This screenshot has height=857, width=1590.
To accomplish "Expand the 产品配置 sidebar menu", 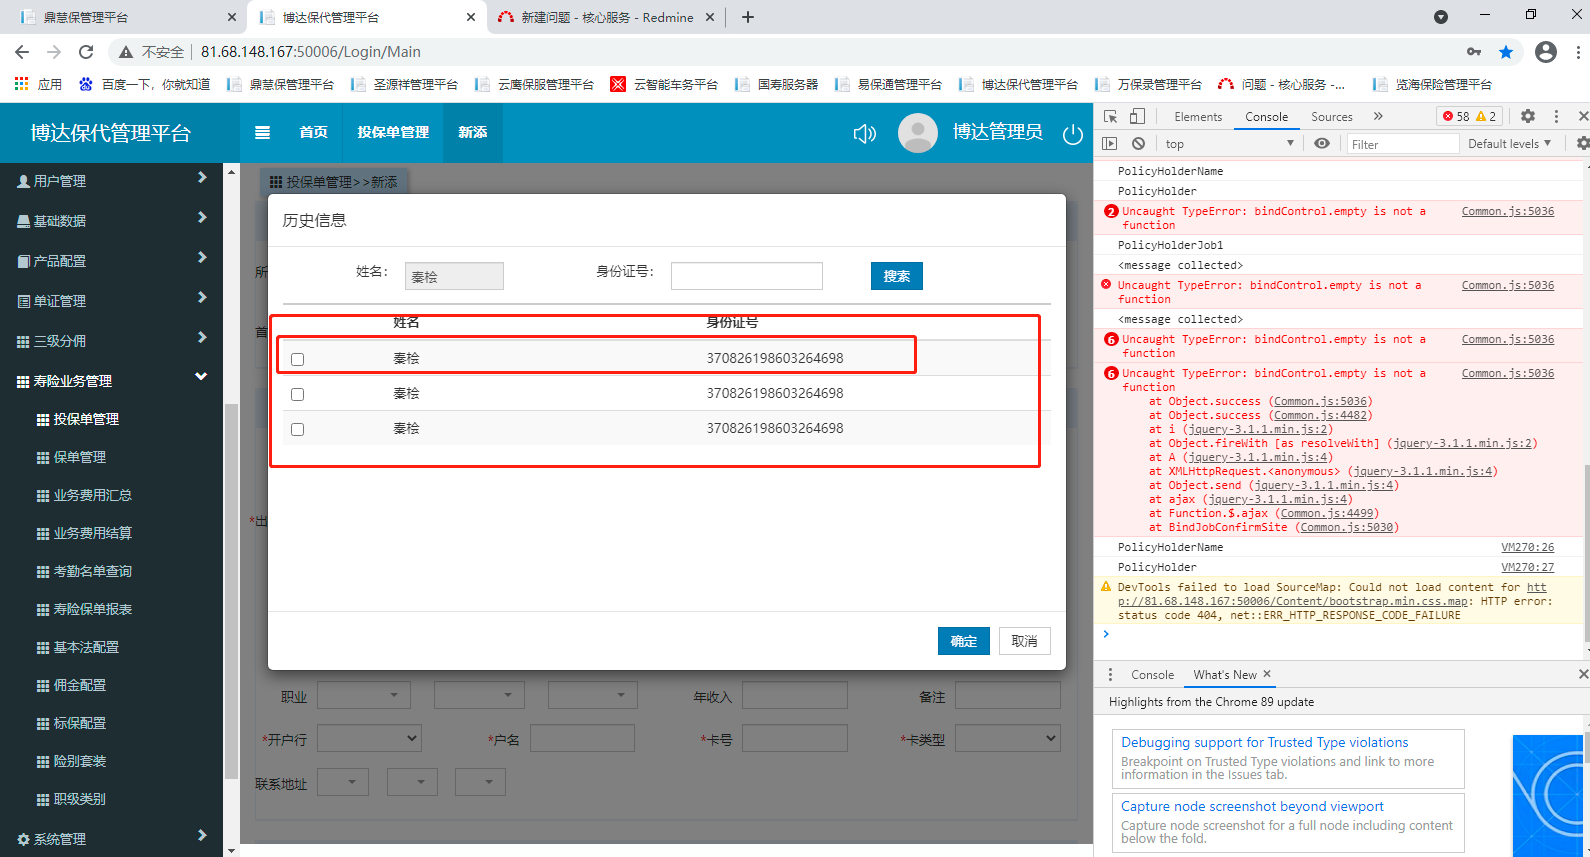I will point(112,261).
